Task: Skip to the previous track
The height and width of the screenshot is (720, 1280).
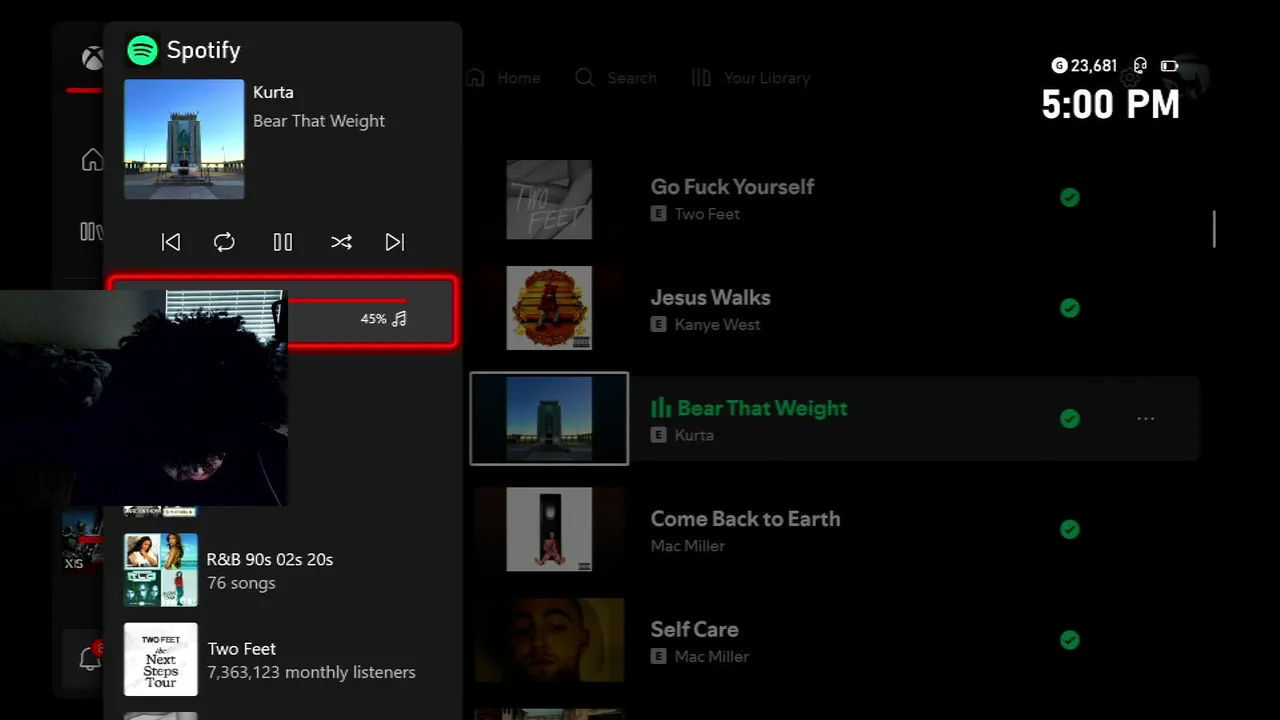Action: pyautogui.click(x=171, y=242)
